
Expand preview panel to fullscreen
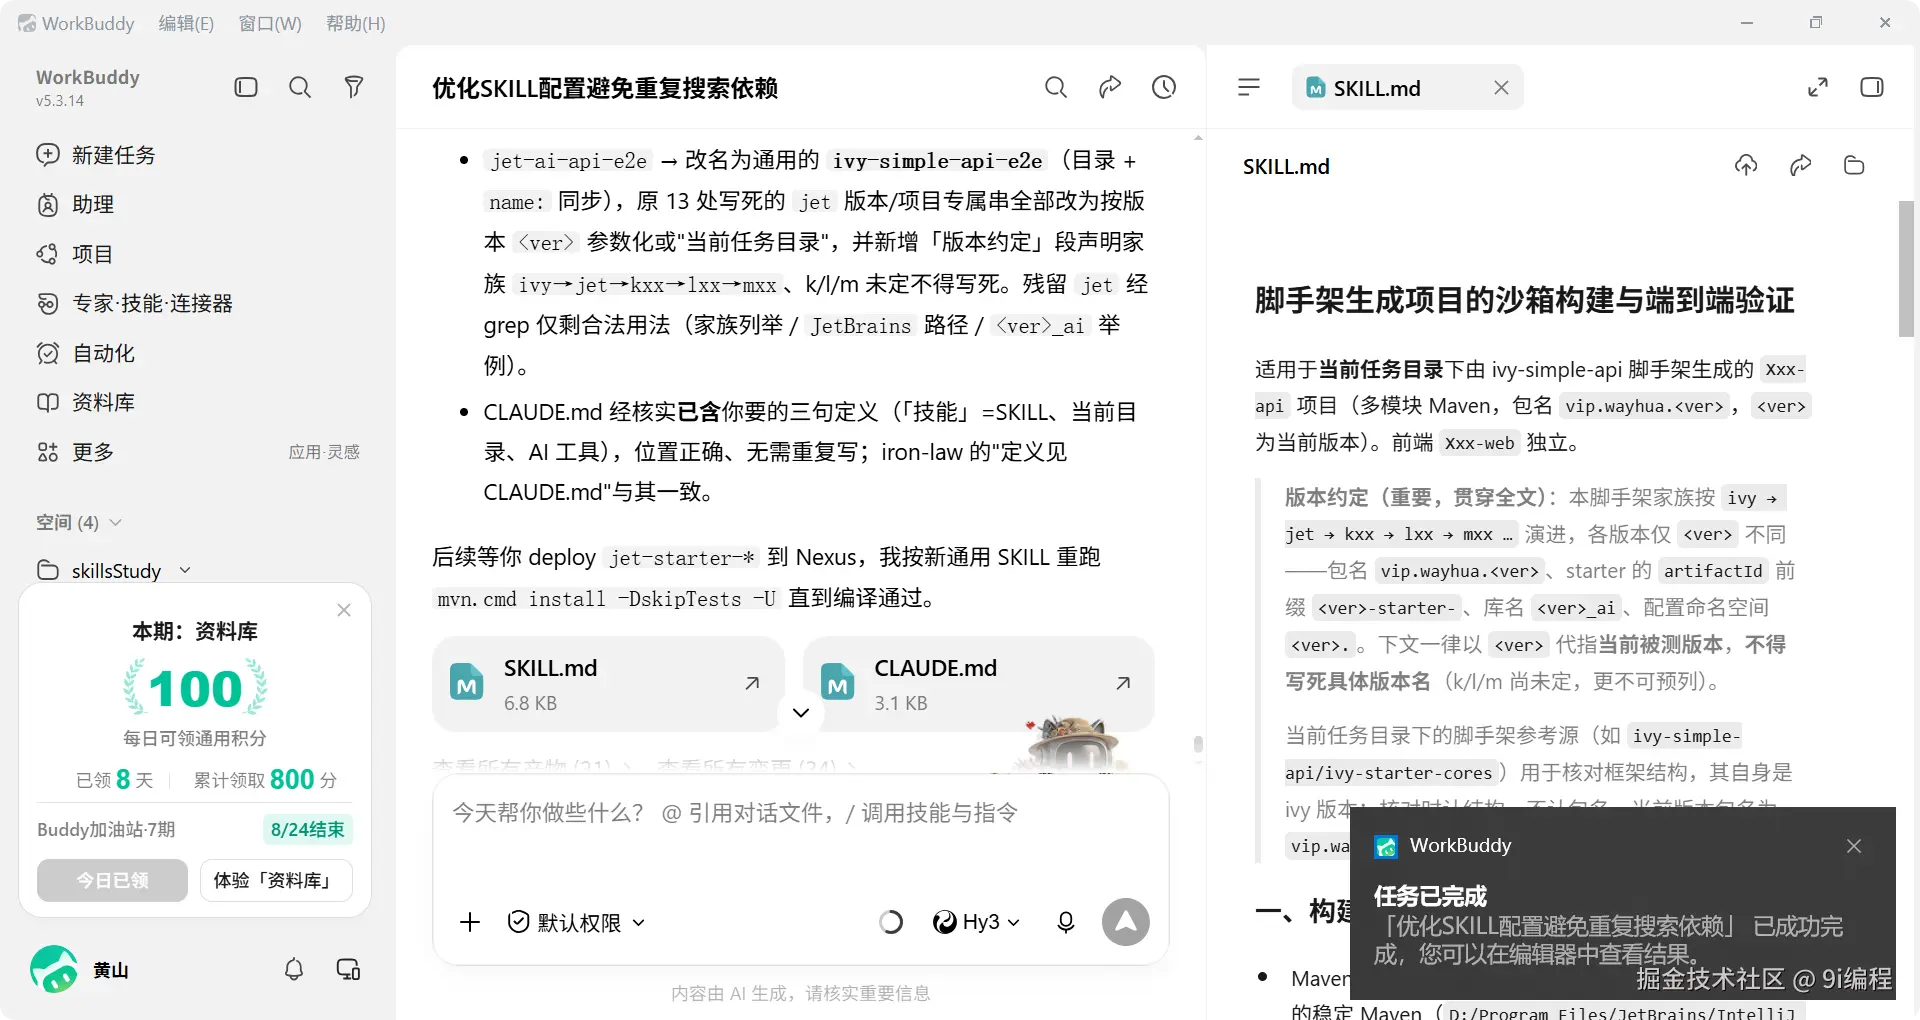(1818, 87)
